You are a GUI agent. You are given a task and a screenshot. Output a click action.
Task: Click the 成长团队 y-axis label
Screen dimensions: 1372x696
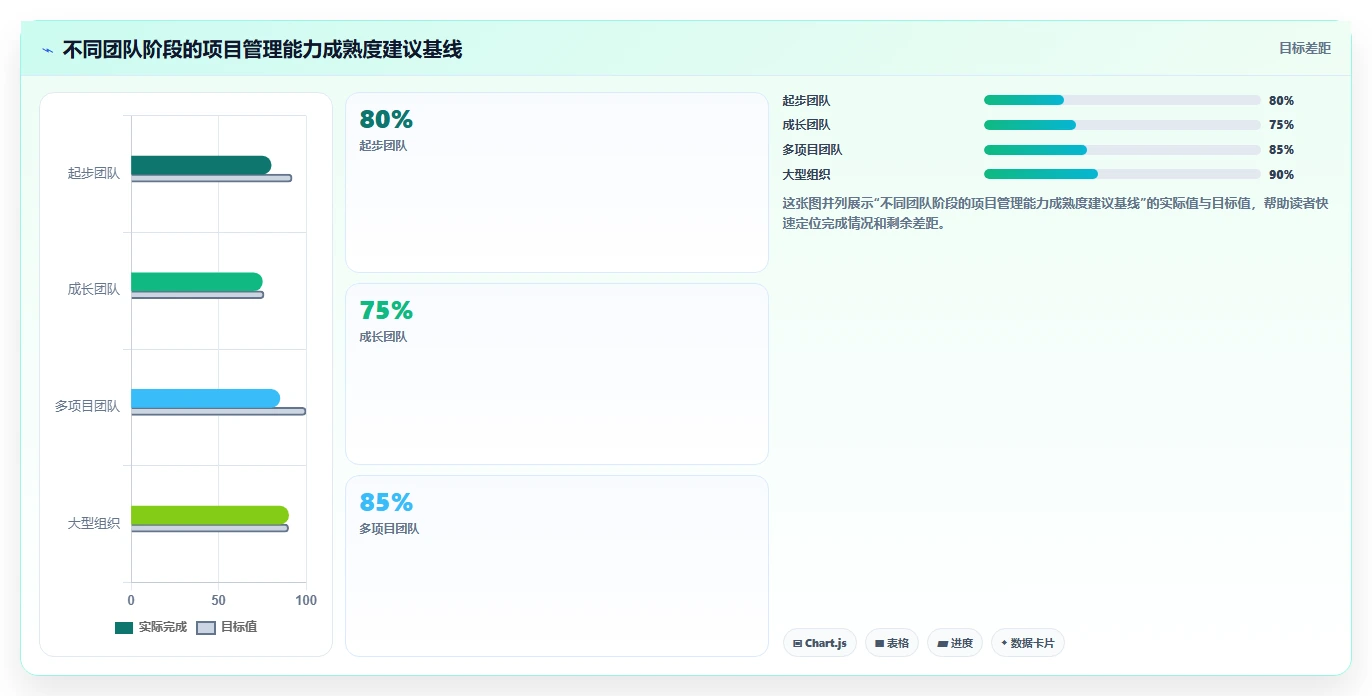[x=94, y=290]
